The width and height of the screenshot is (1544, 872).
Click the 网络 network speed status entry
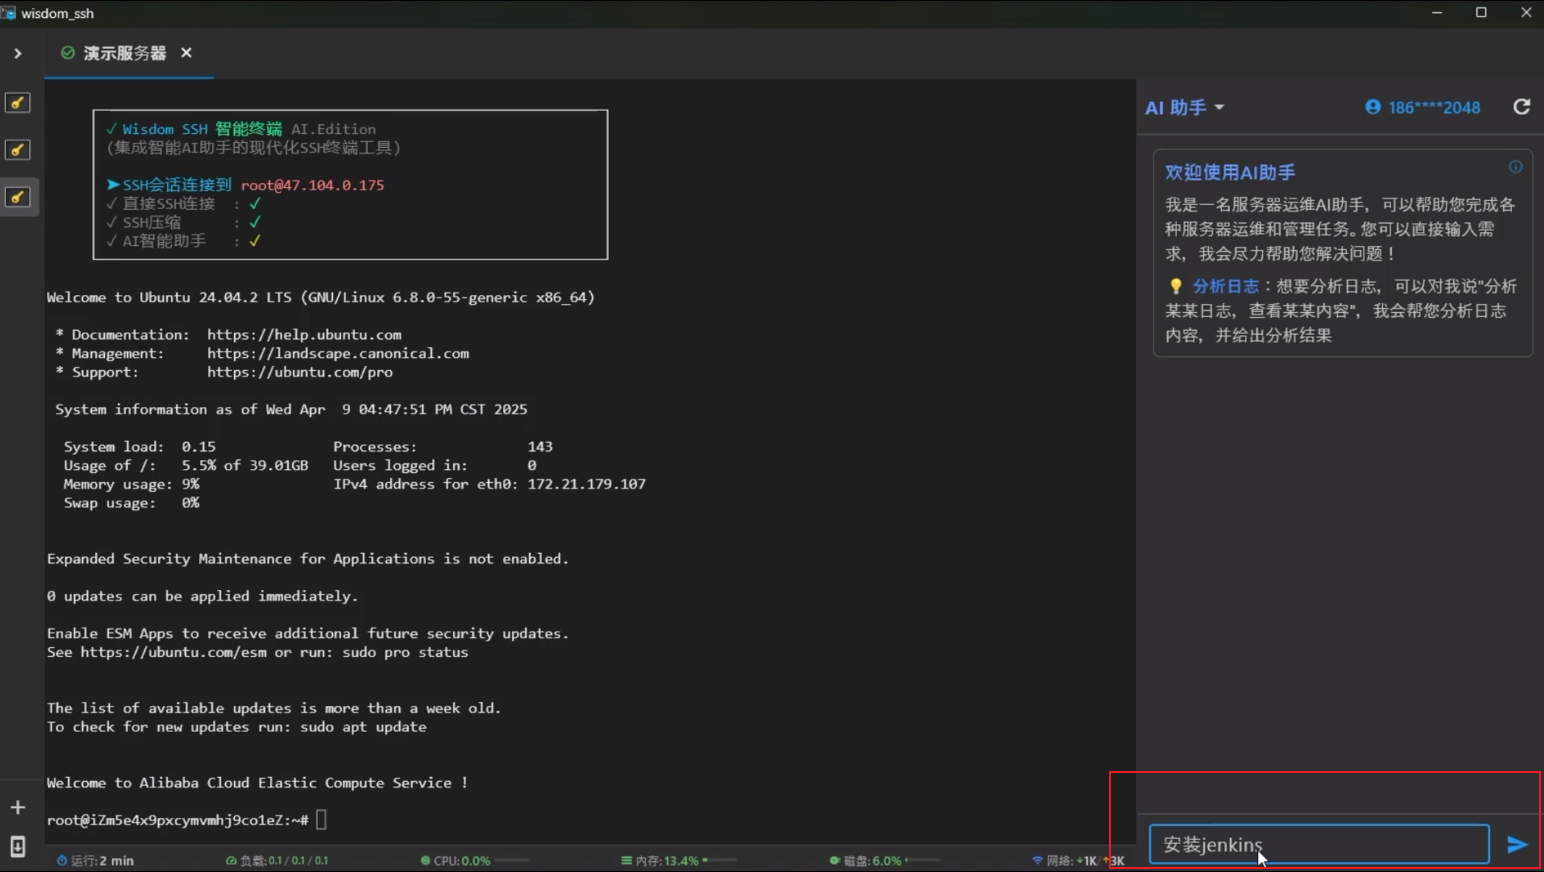(x=1078, y=860)
